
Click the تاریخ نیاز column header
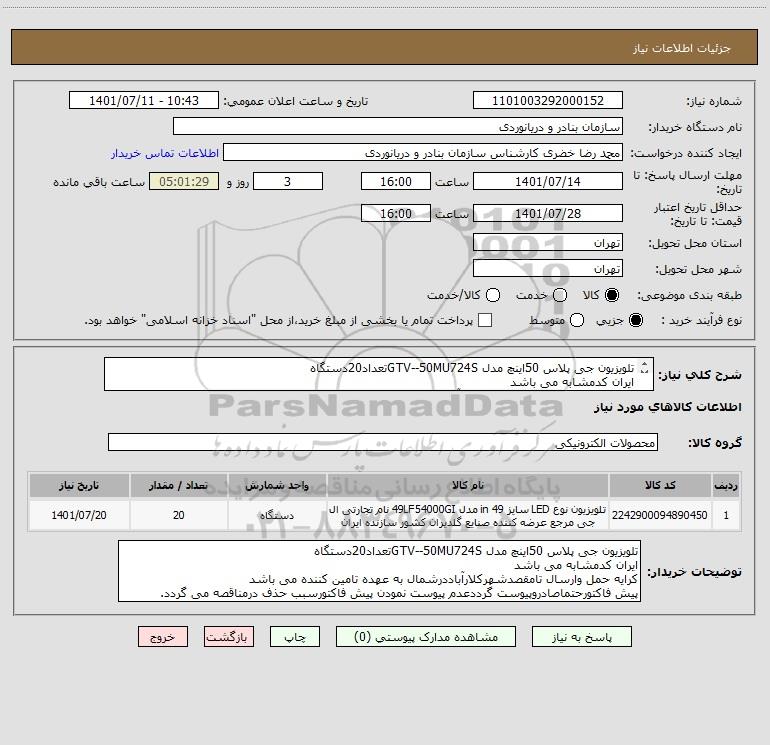79,485
